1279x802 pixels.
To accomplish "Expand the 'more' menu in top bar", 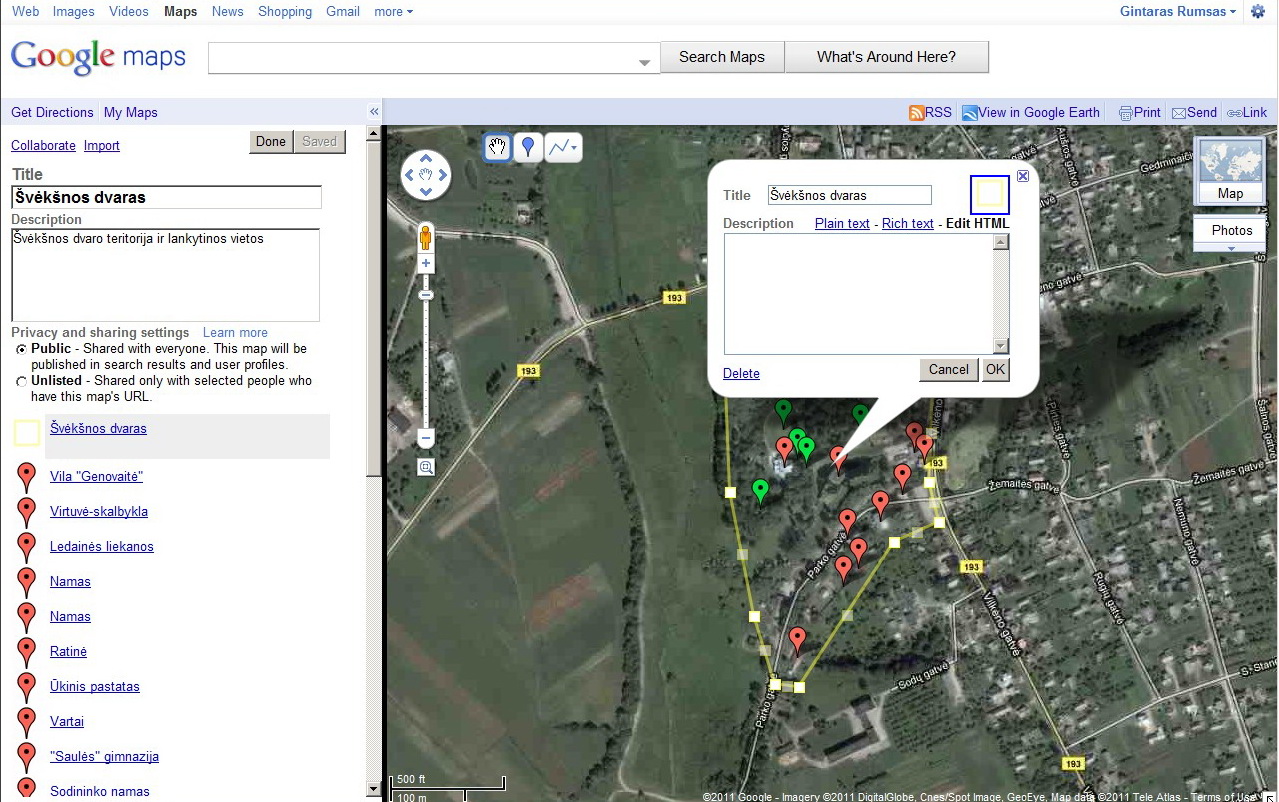I will [x=393, y=12].
